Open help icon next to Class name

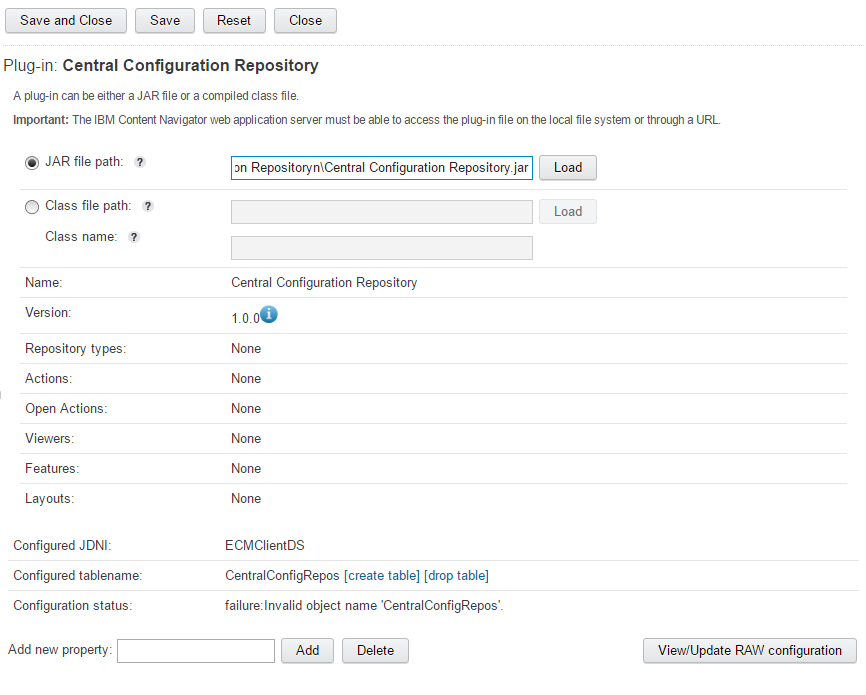click(x=134, y=237)
